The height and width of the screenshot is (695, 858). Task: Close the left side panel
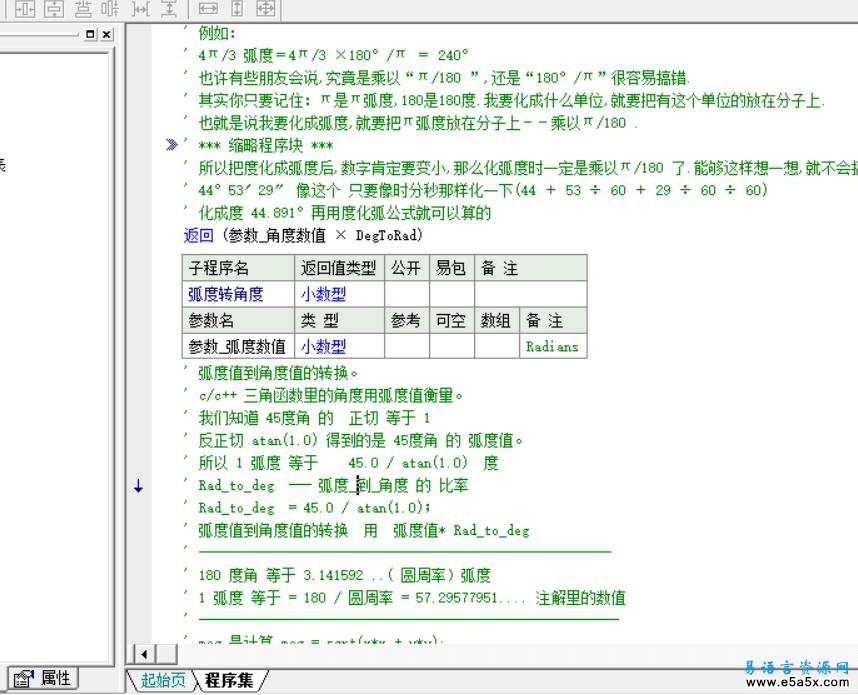(107, 34)
